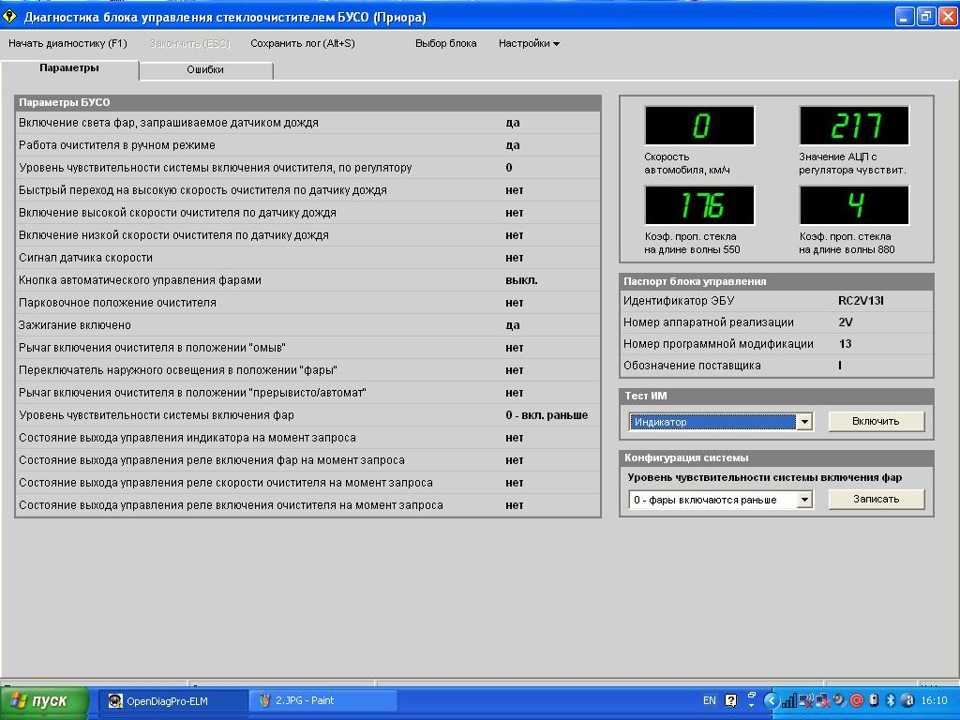Click the wavelength 880 display showing 4

(x=855, y=205)
